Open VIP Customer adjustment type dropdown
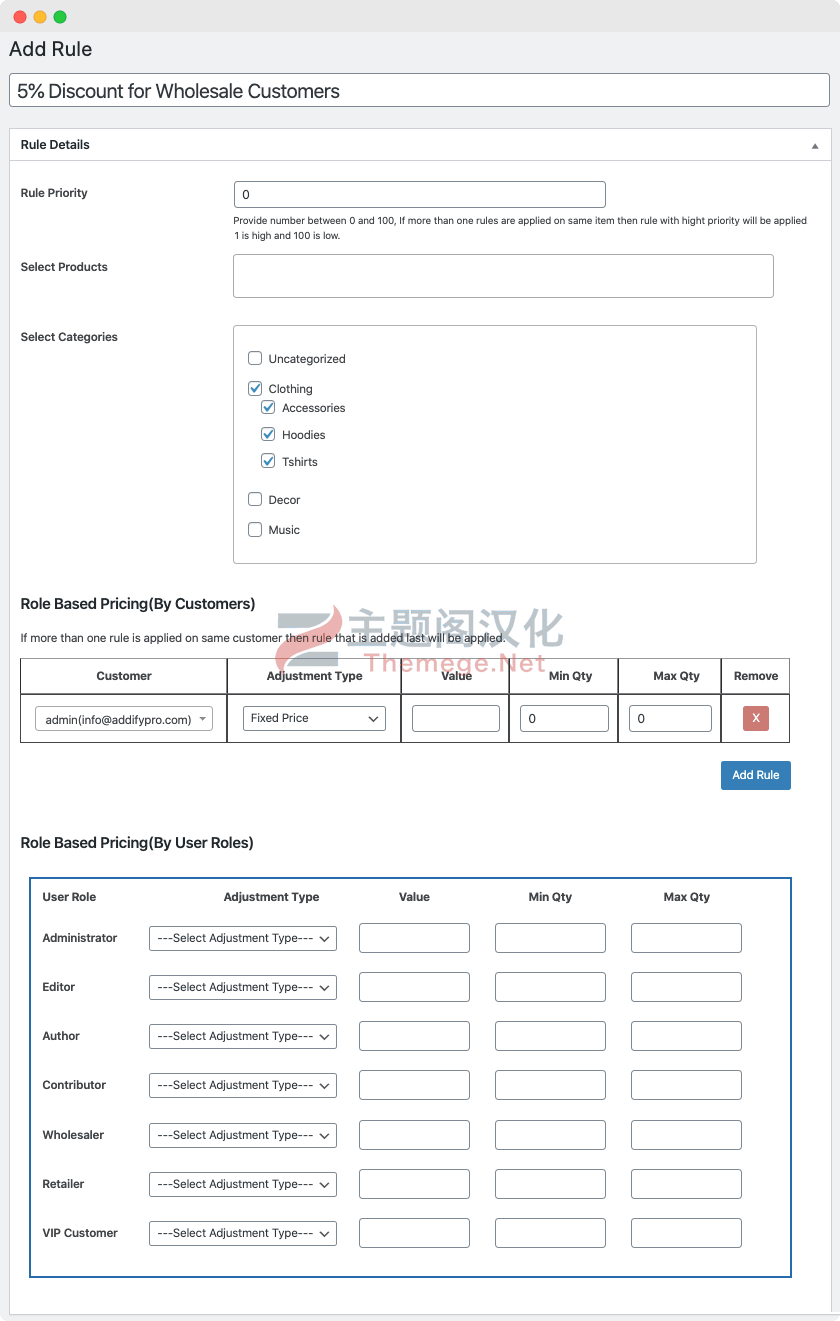Screen dimensions: 840x1321 (243, 1233)
